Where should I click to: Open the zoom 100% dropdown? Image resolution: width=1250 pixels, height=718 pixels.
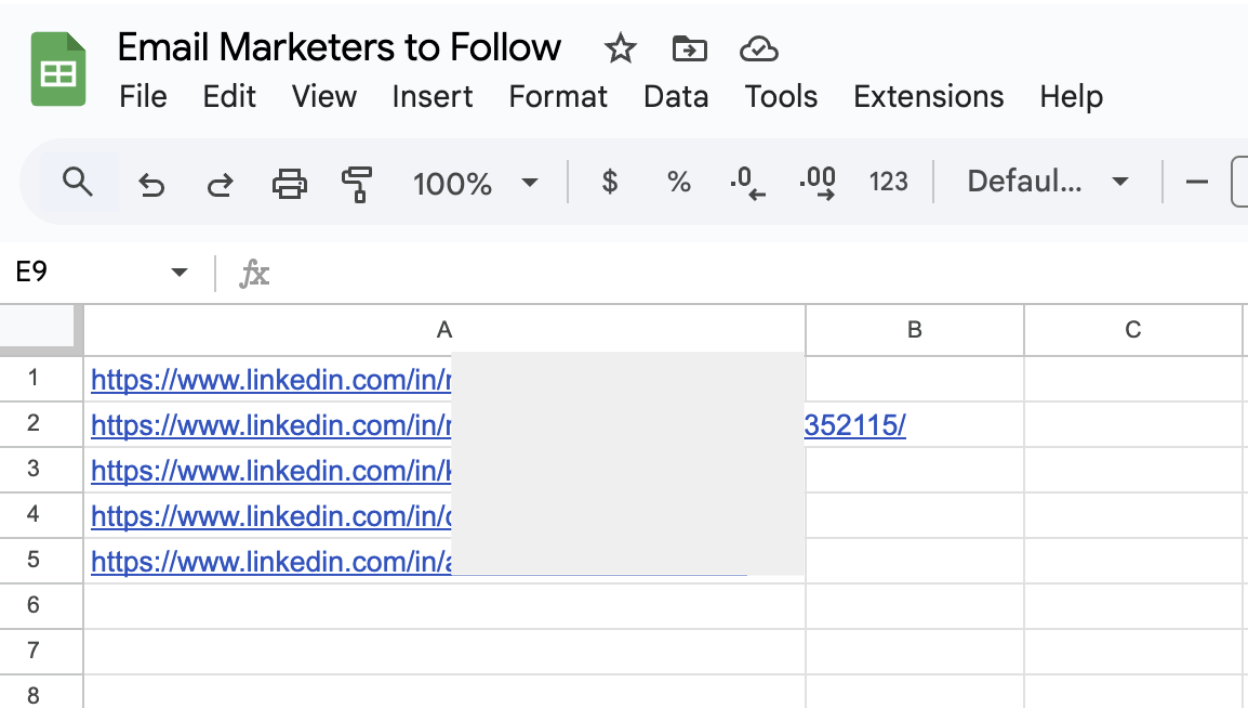[x=476, y=183]
